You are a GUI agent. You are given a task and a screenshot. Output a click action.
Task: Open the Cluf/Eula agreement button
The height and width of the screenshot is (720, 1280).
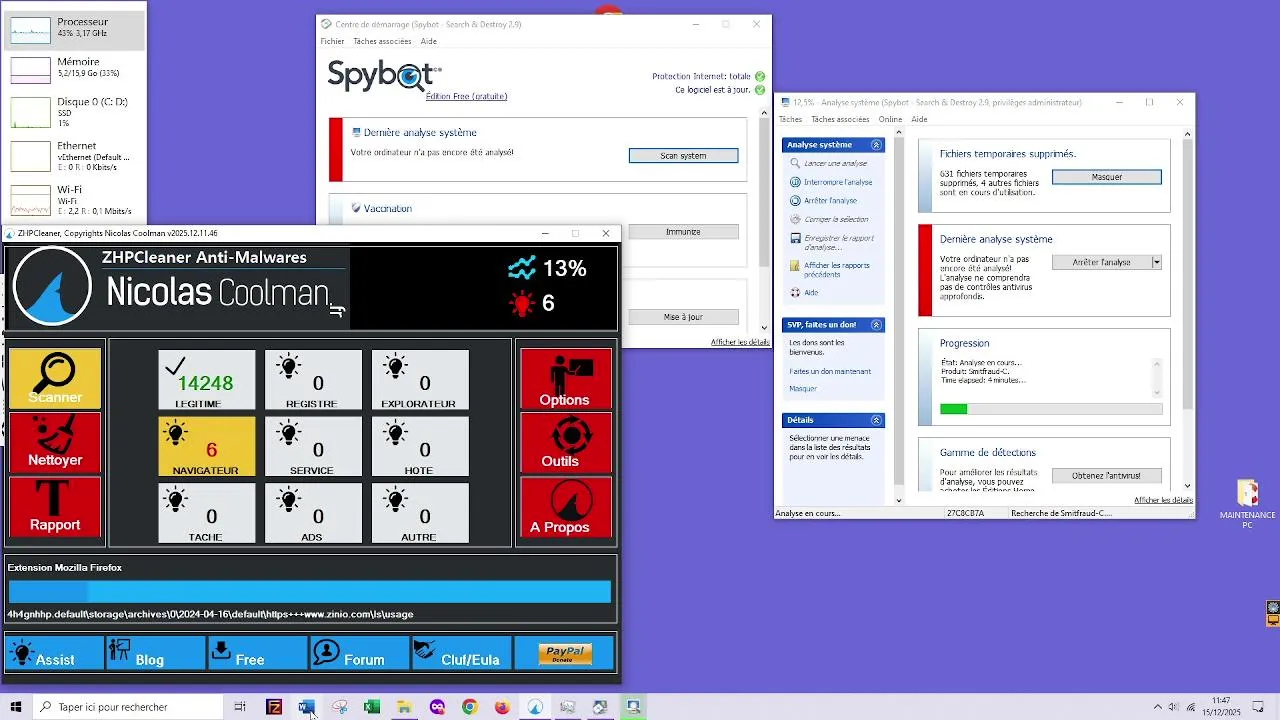(462, 653)
